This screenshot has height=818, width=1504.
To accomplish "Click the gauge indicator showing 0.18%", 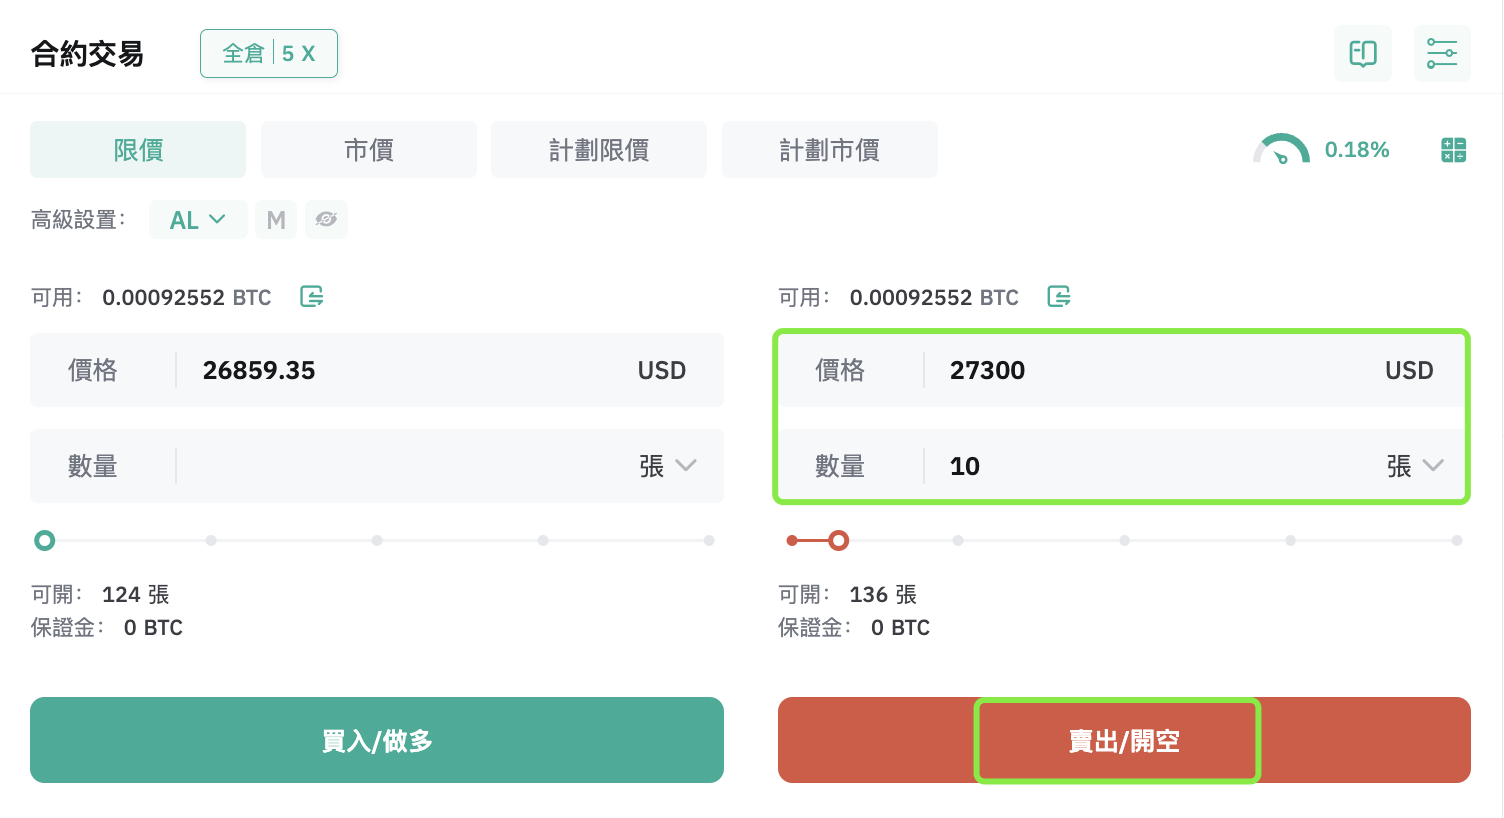I will [1321, 150].
